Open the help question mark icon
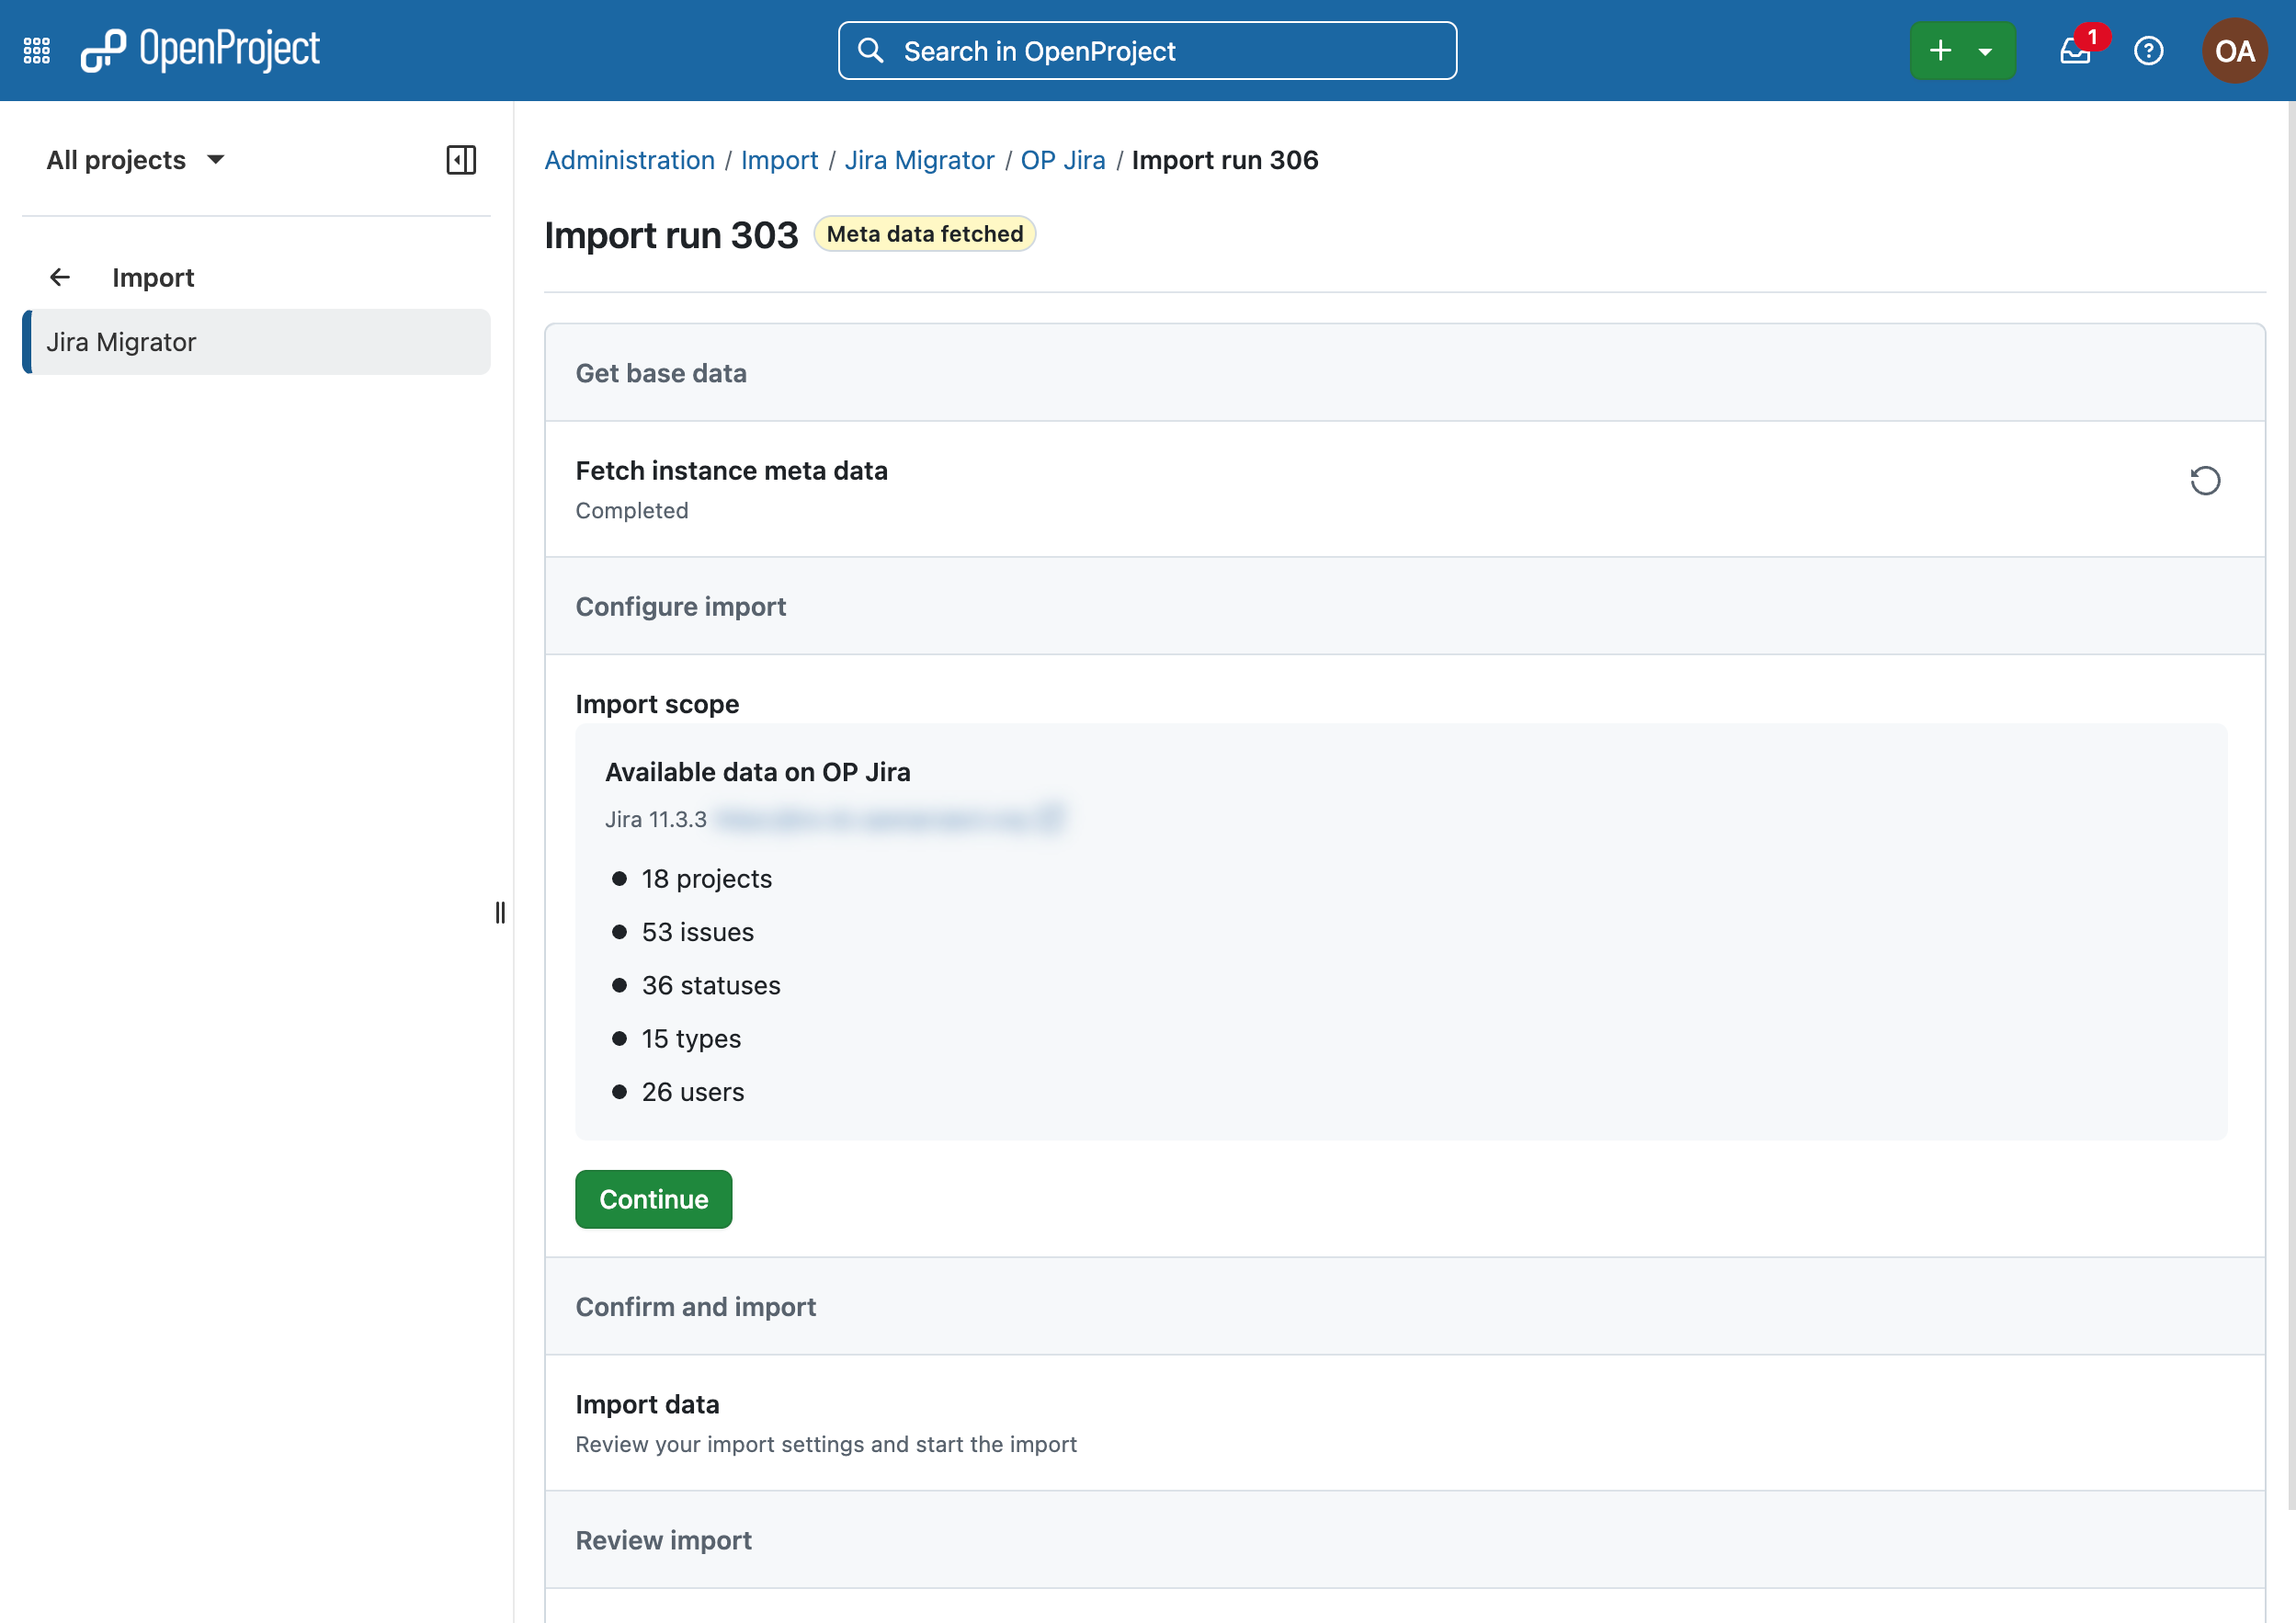2296x1623 pixels. click(2148, 51)
